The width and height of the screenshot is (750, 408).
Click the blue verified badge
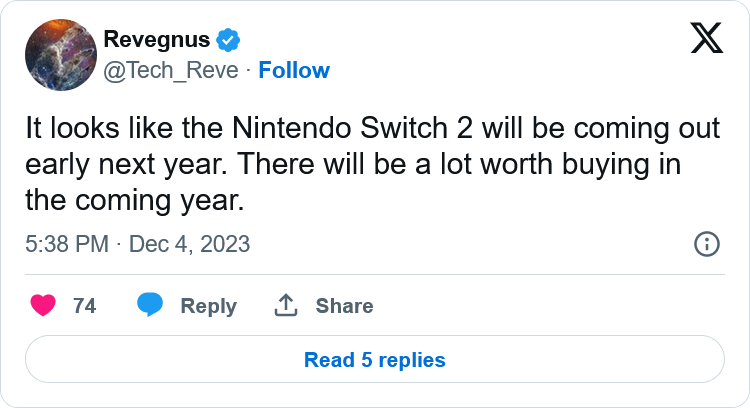coord(228,40)
